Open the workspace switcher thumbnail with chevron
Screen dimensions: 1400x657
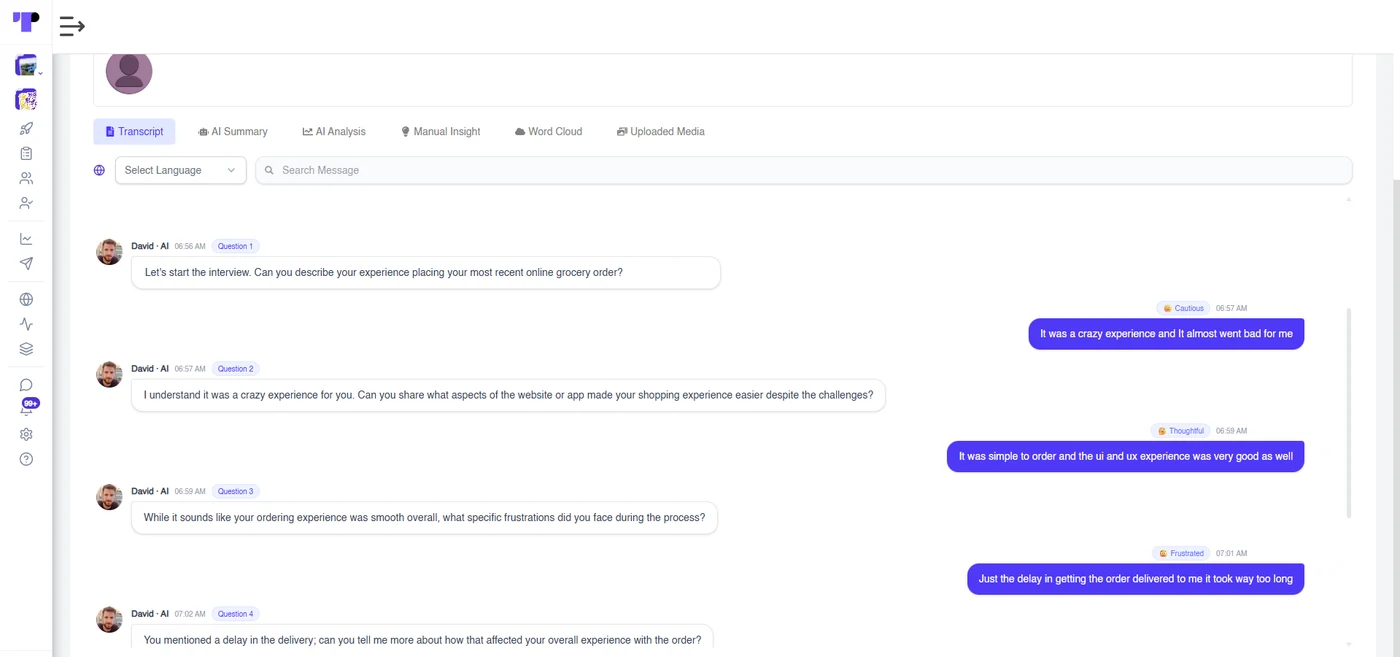(x=28, y=66)
